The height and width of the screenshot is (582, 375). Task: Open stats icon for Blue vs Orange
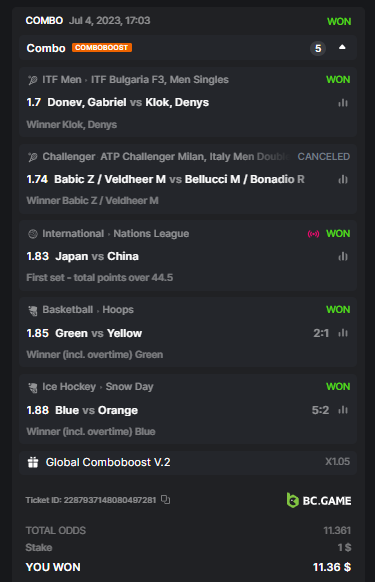tap(343, 410)
